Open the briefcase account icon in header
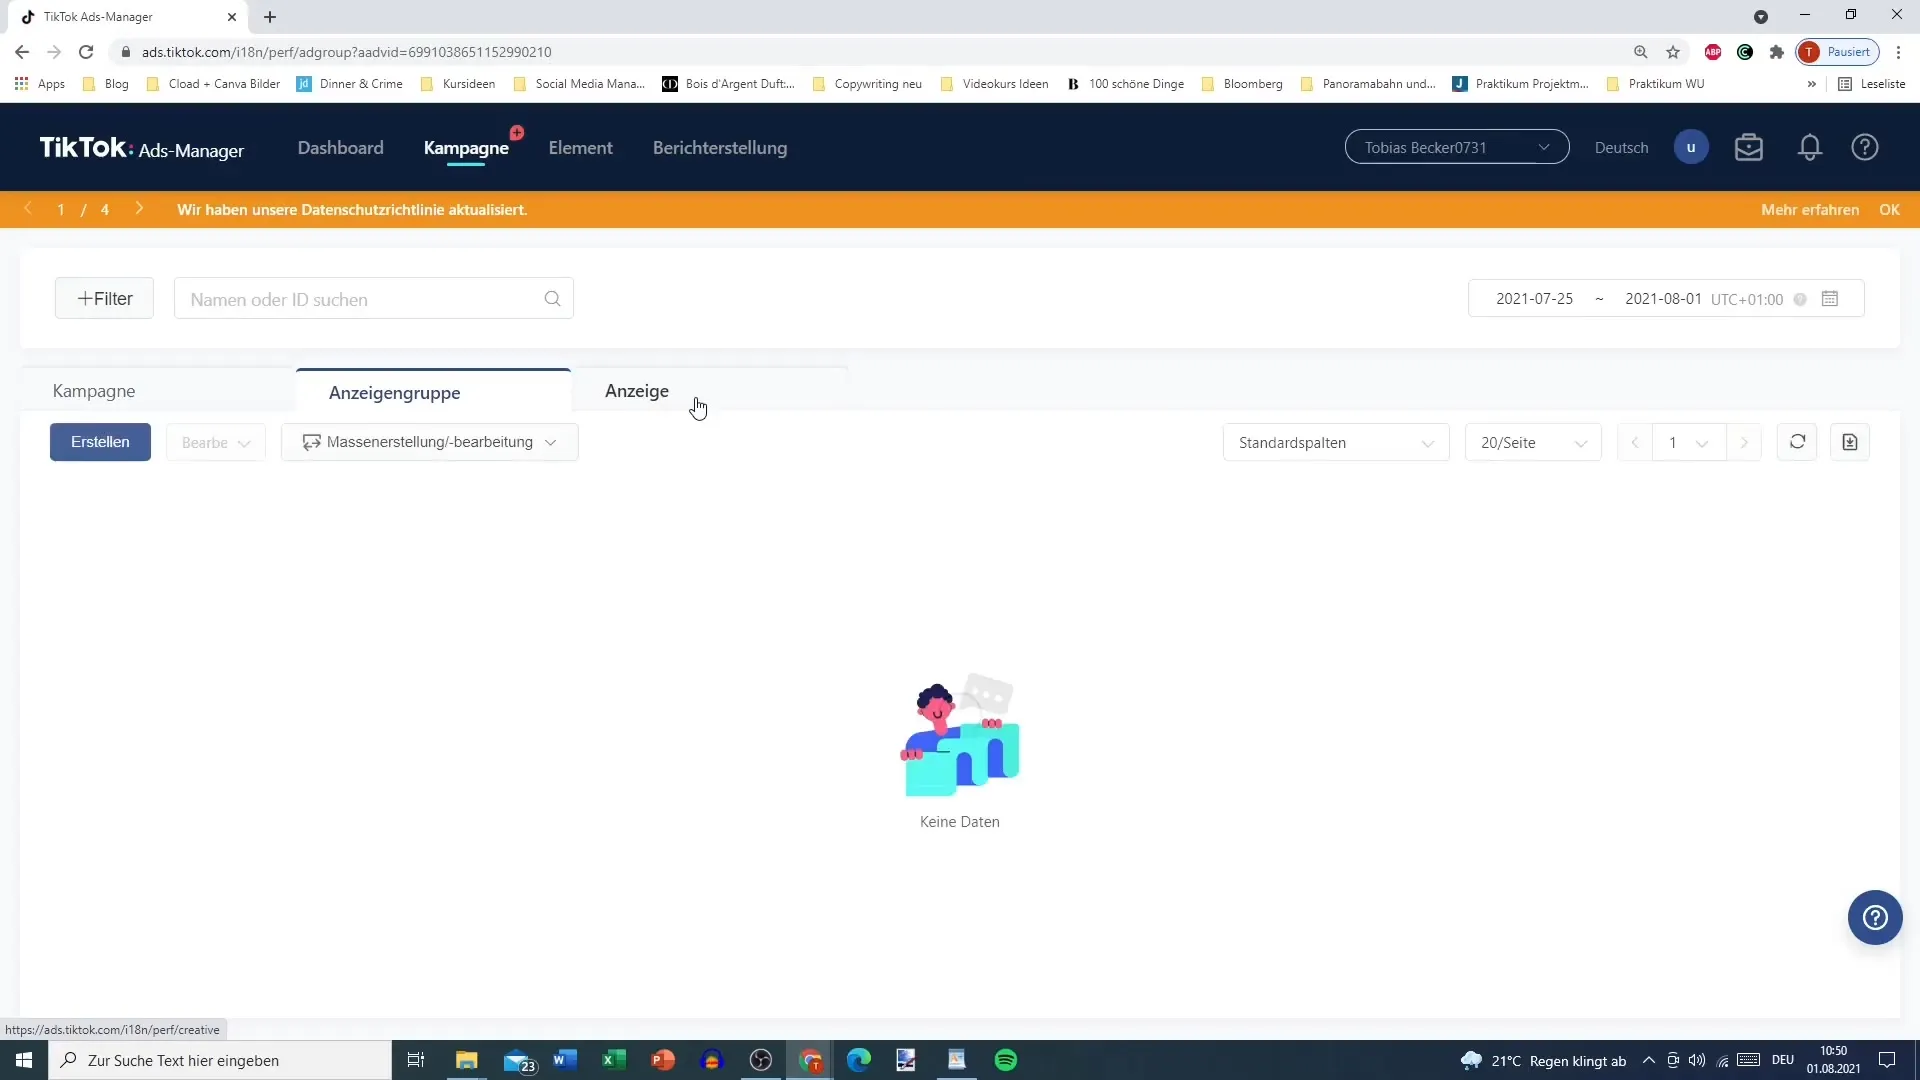This screenshot has height=1080, width=1920. point(1749,148)
